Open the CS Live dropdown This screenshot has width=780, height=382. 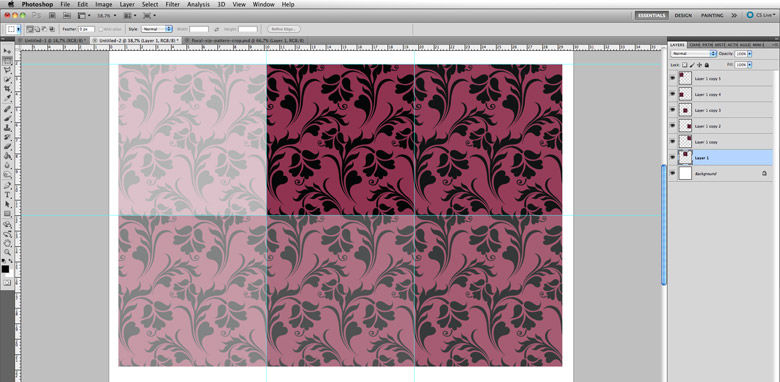(x=761, y=15)
